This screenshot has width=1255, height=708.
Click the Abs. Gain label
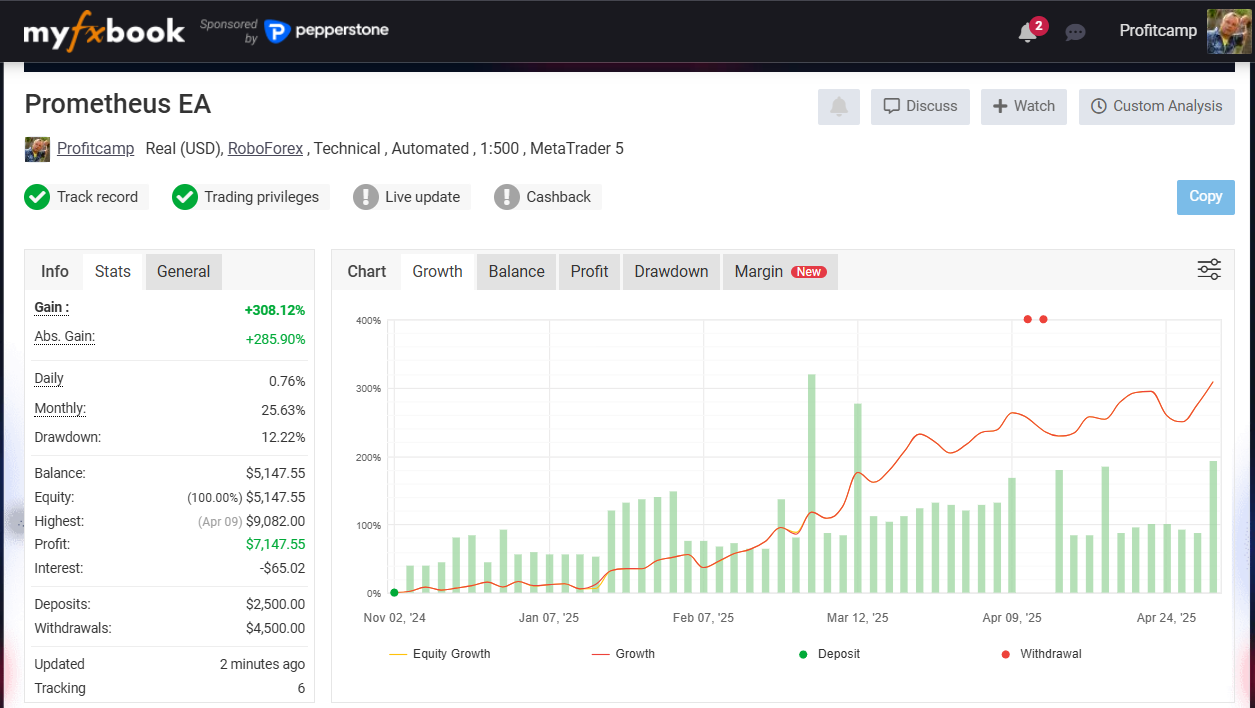65,337
